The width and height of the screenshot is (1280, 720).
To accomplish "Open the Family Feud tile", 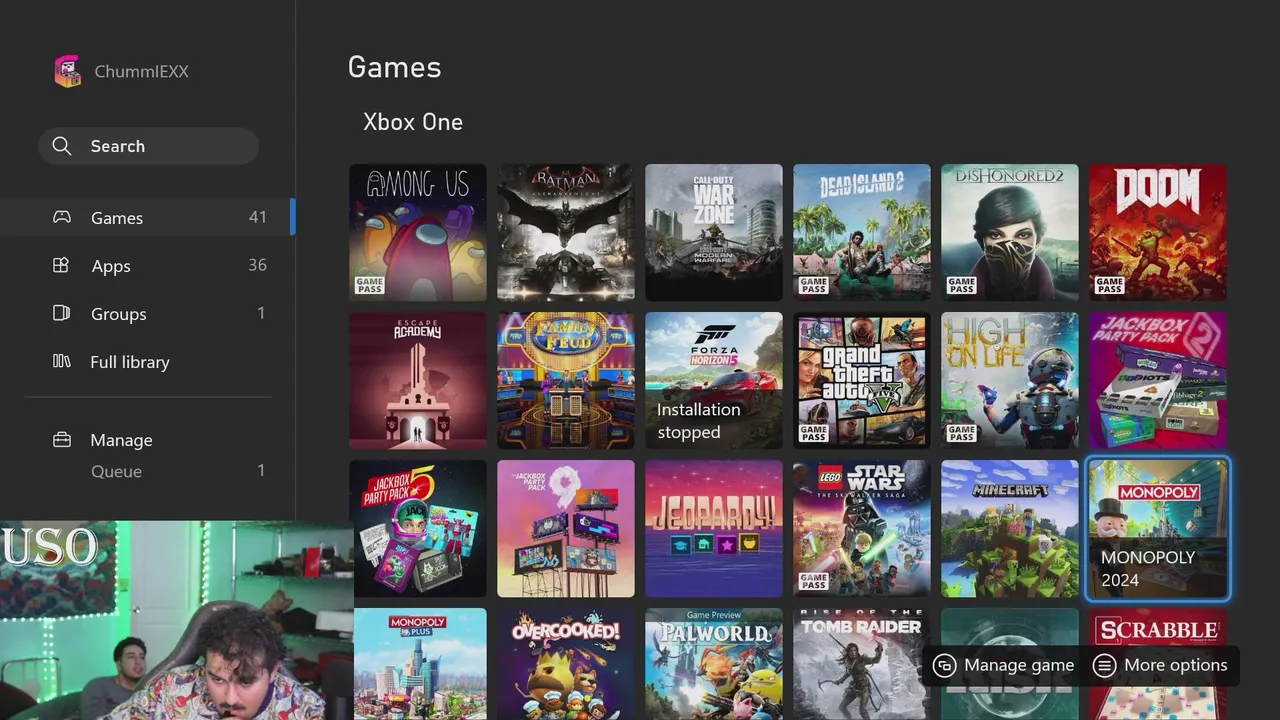I will click(x=566, y=380).
